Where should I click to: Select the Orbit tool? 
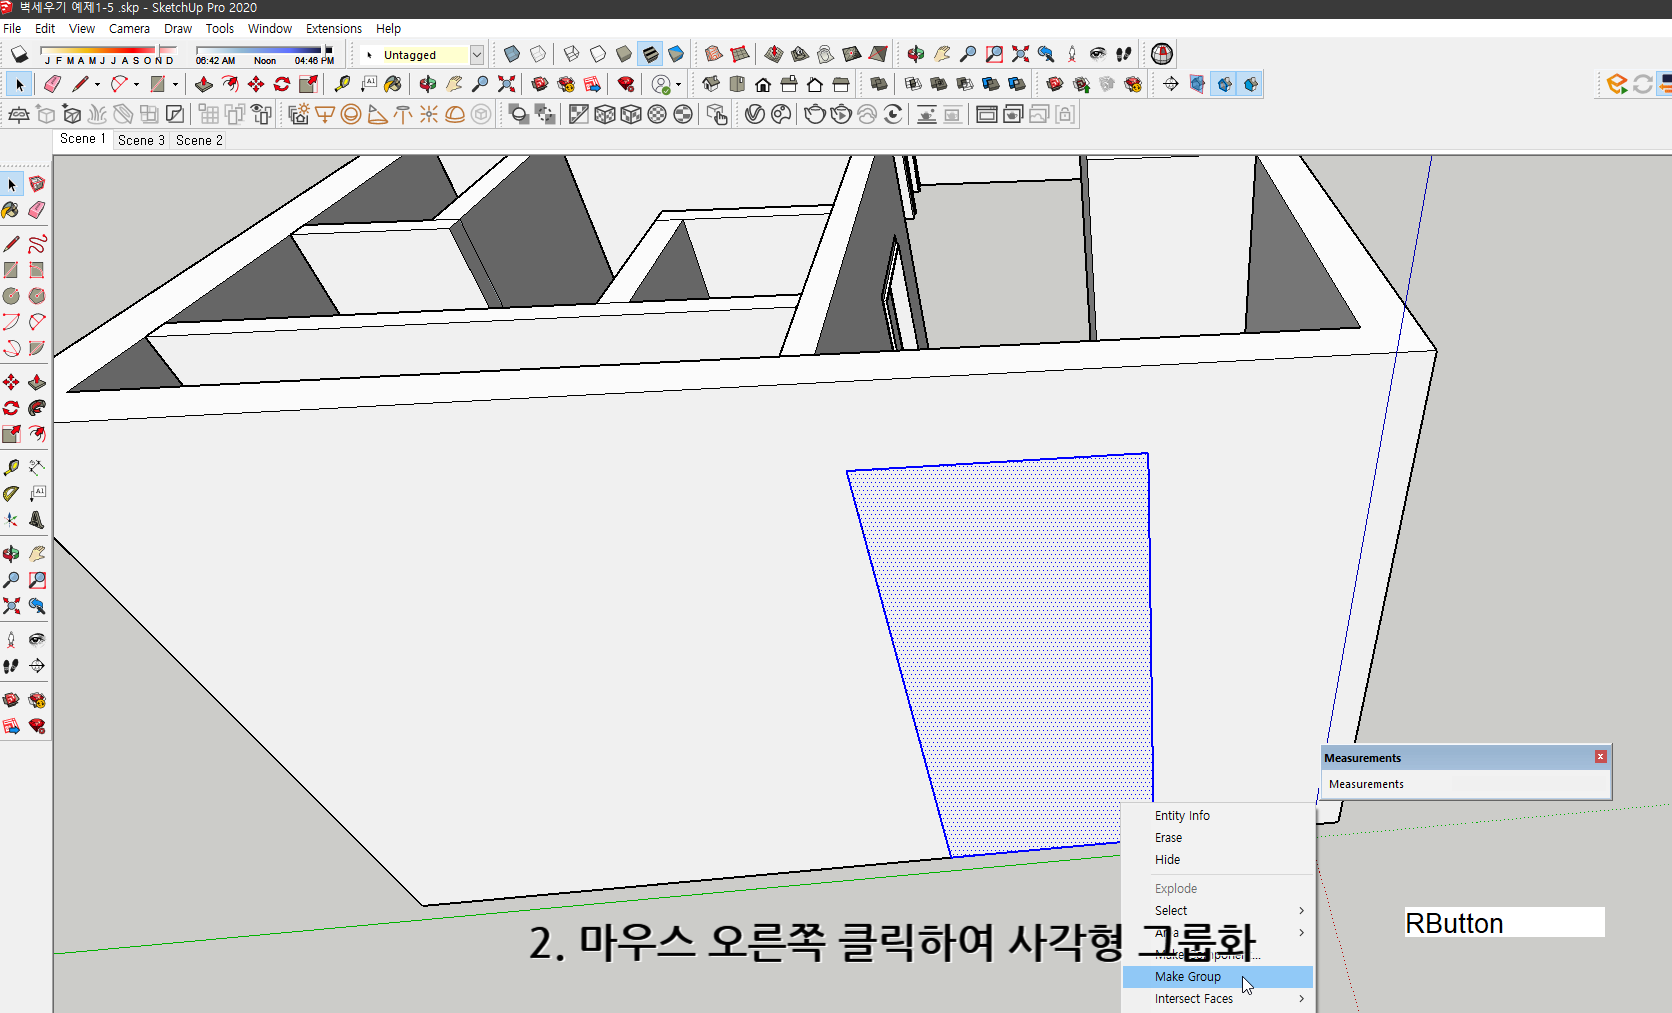pos(427,84)
